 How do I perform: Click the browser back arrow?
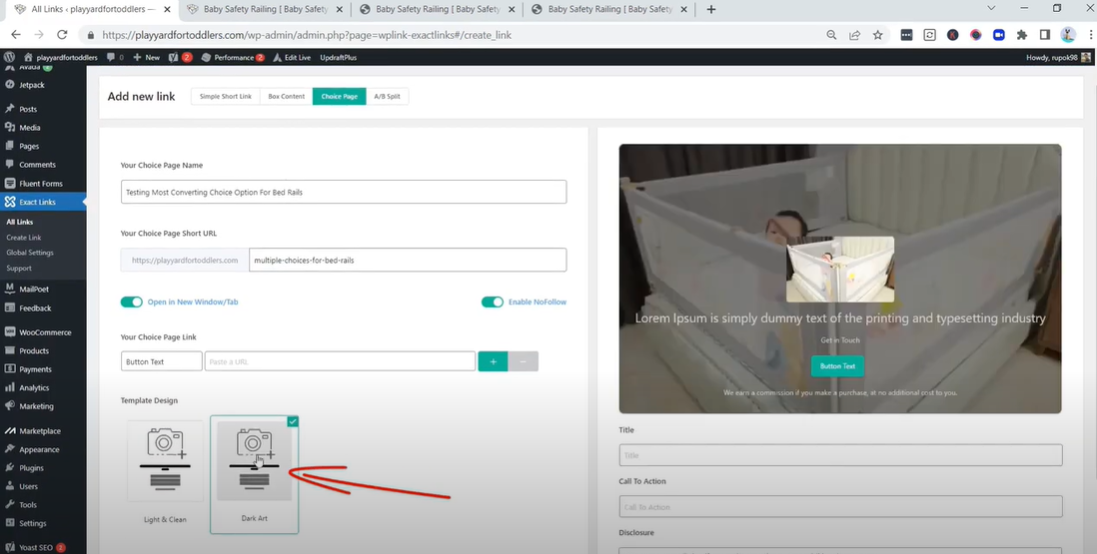pos(16,35)
